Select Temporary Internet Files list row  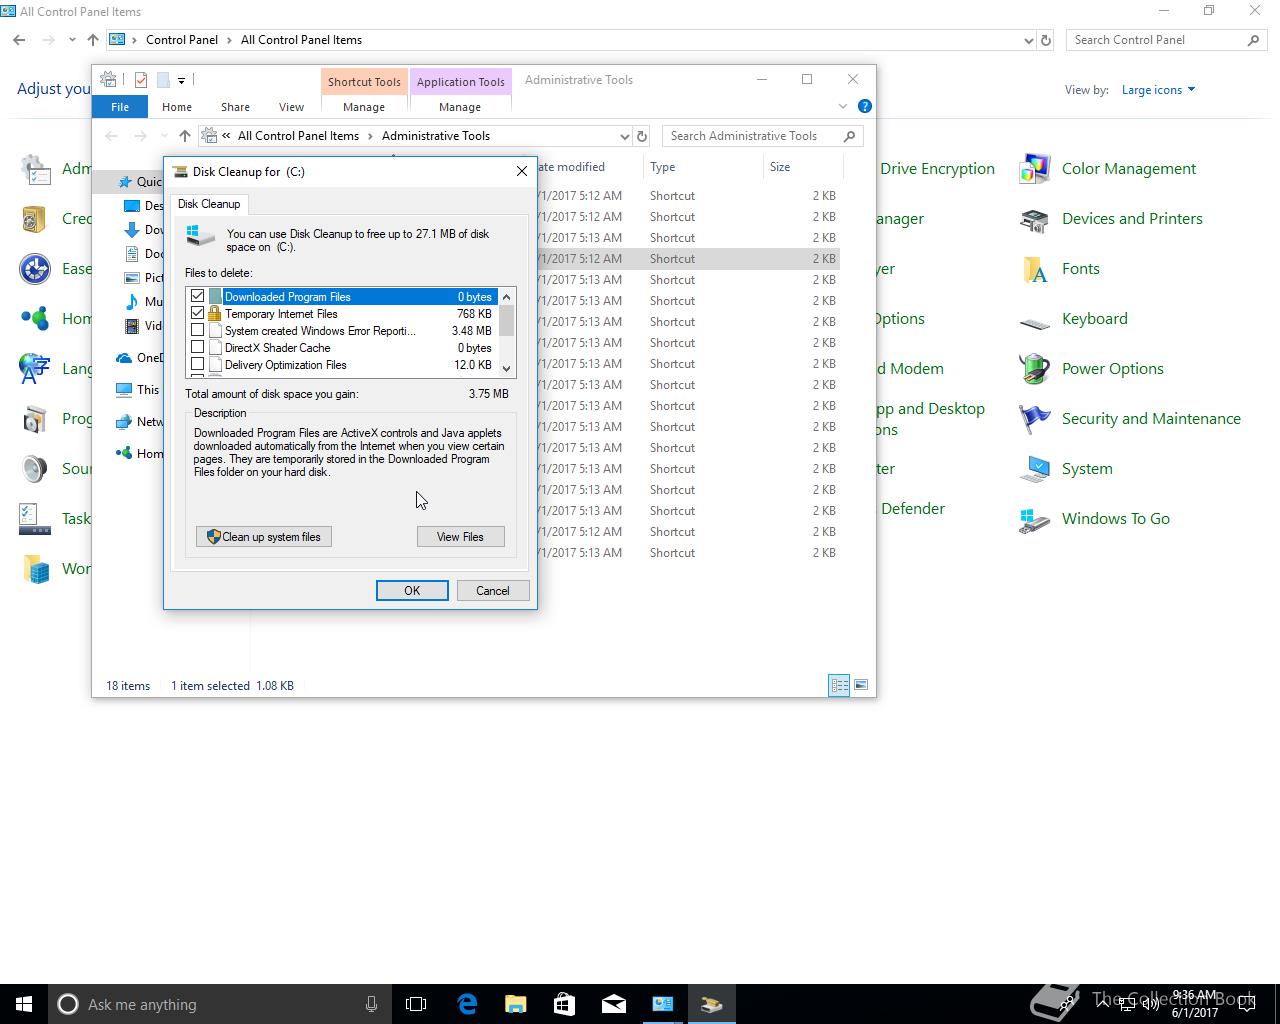[x=342, y=313]
